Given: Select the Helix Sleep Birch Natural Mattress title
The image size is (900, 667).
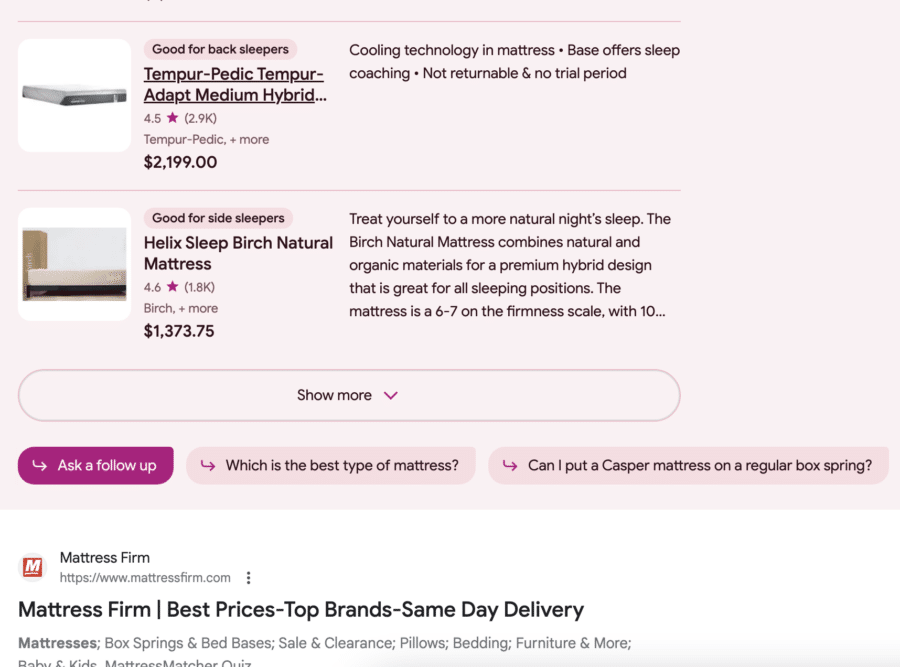Looking at the screenshot, I should coord(238,253).
